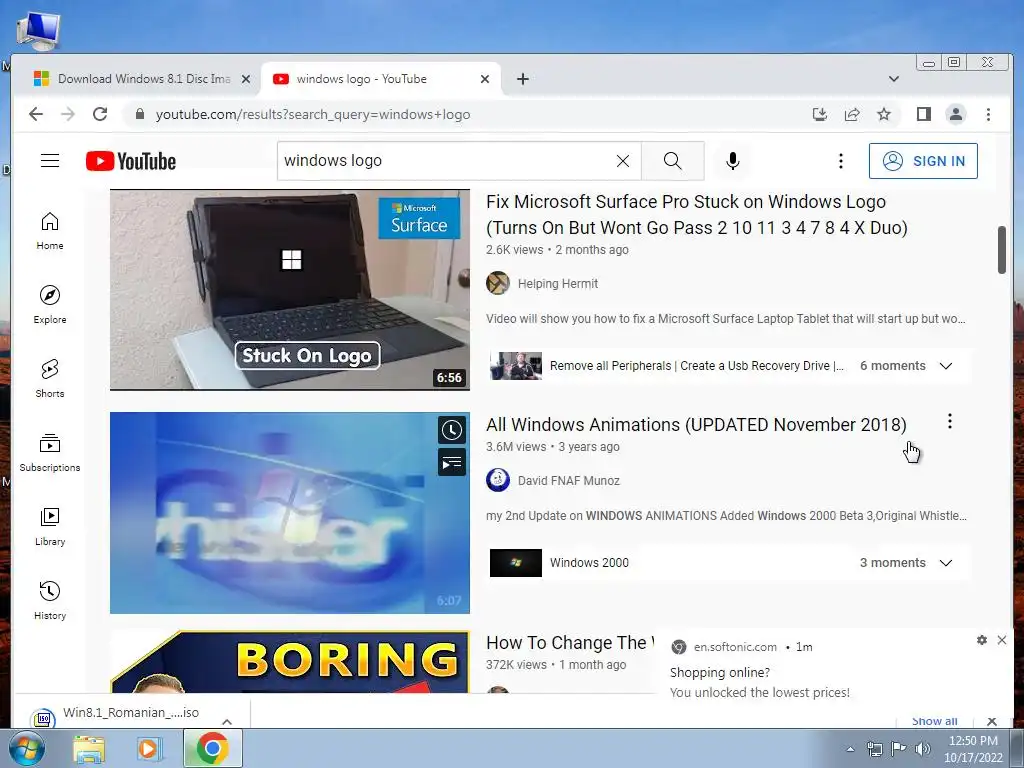Open Windows Explorer from taskbar
Image resolution: width=1024 pixels, height=768 pixels.
(89, 749)
